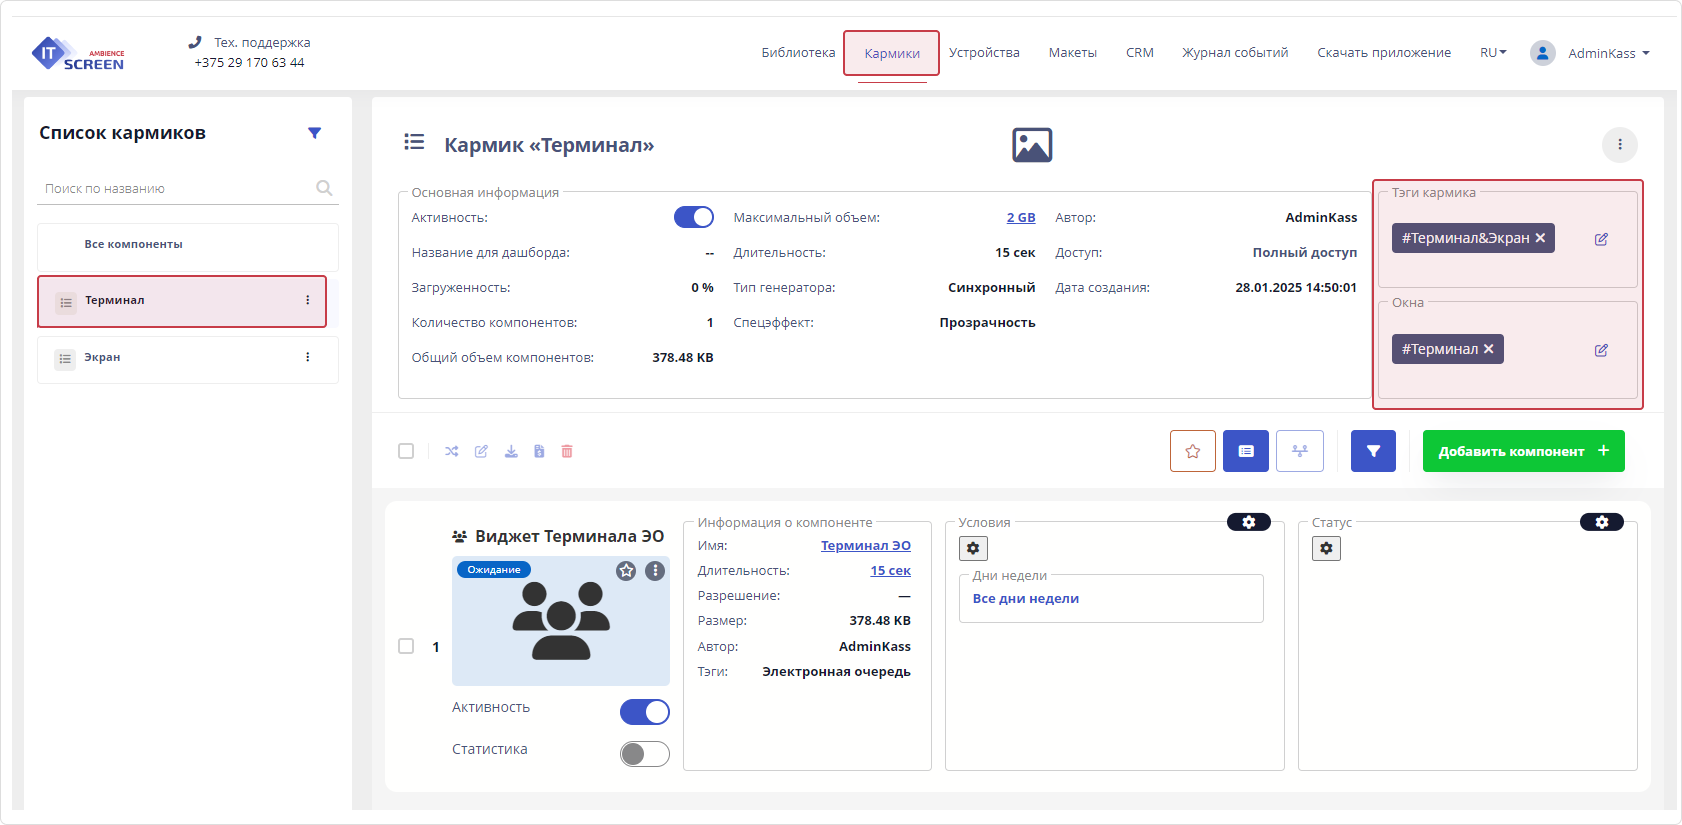
Task: Open the Устройства menu
Action: [x=984, y=53]
